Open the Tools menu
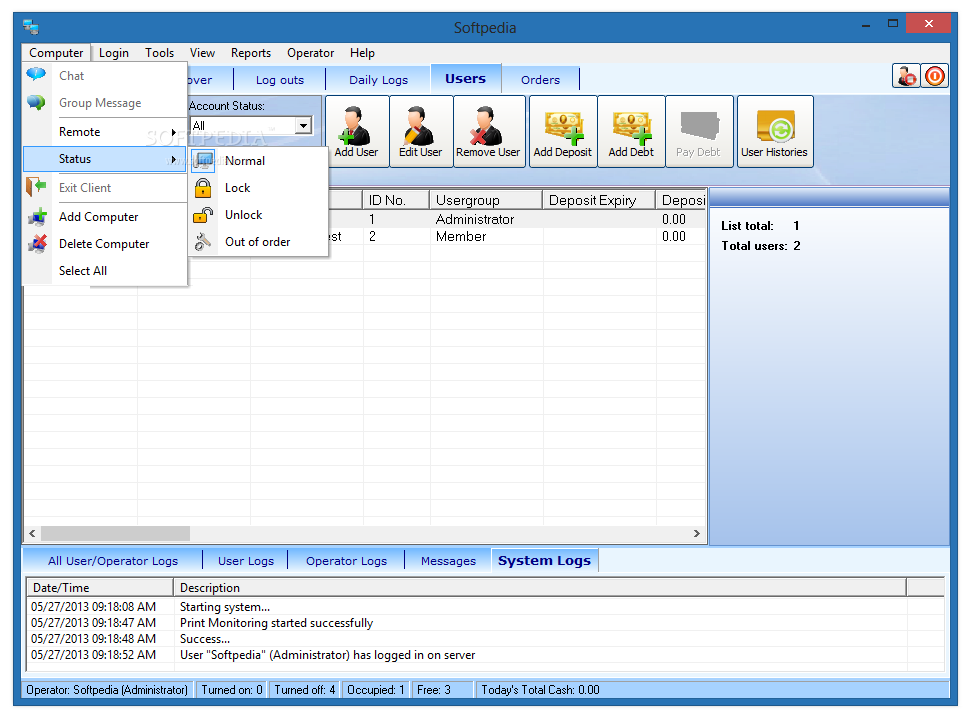Screen dimensions: 975x725 tap(160, 53)
